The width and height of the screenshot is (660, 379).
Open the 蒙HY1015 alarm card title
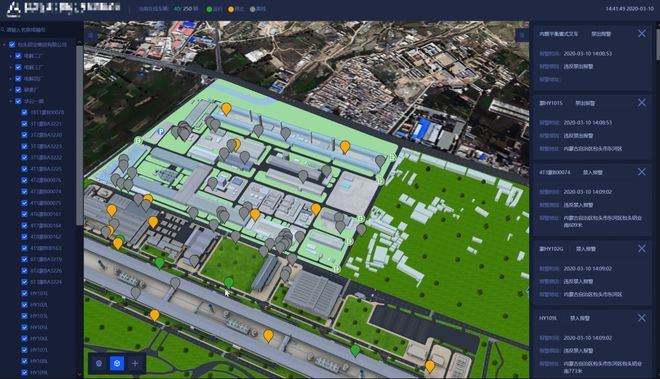pyautogui.click(x=551, y=103)
